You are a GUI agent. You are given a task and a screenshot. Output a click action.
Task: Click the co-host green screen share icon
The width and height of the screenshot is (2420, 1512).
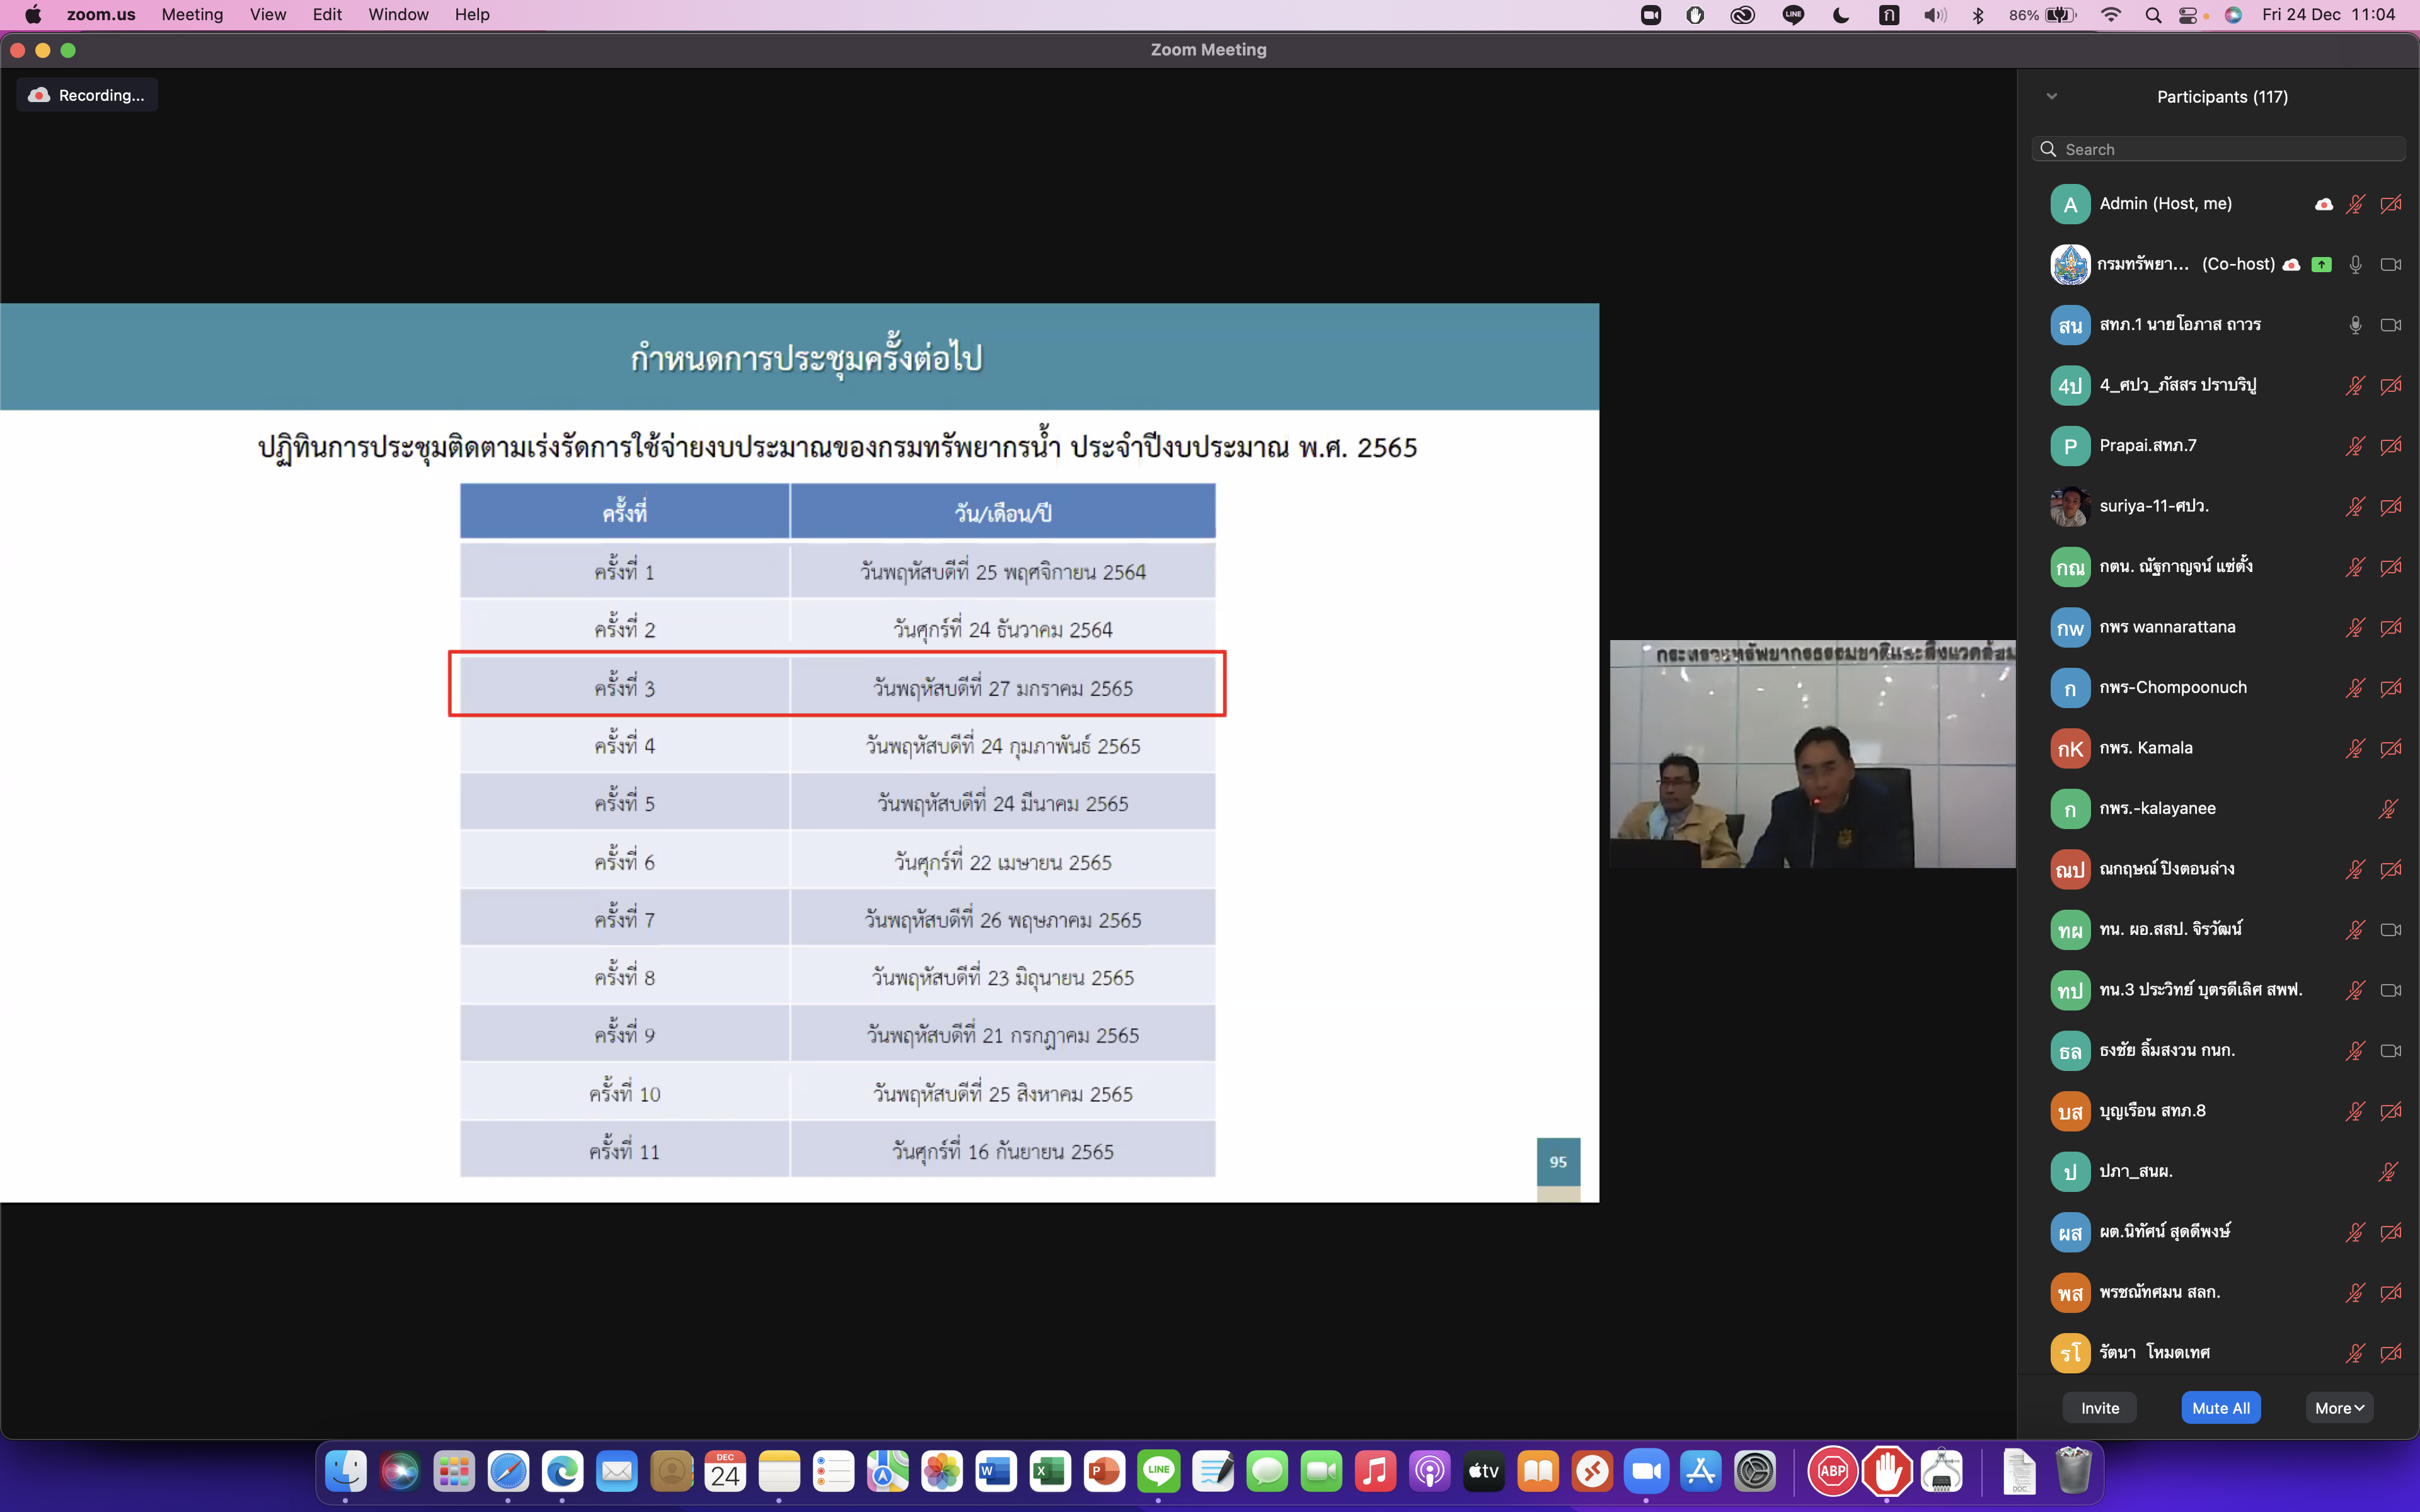tap(2322, 265)
